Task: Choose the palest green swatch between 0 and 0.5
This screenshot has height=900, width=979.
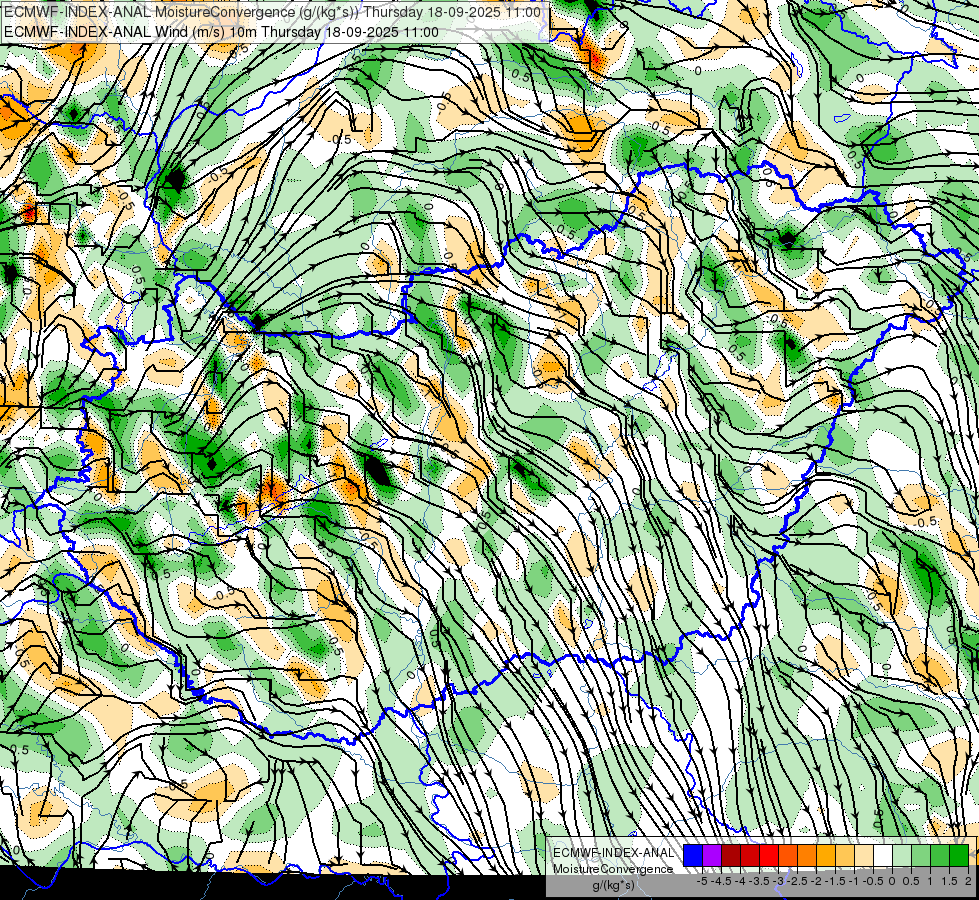Action: click(901, 855)
